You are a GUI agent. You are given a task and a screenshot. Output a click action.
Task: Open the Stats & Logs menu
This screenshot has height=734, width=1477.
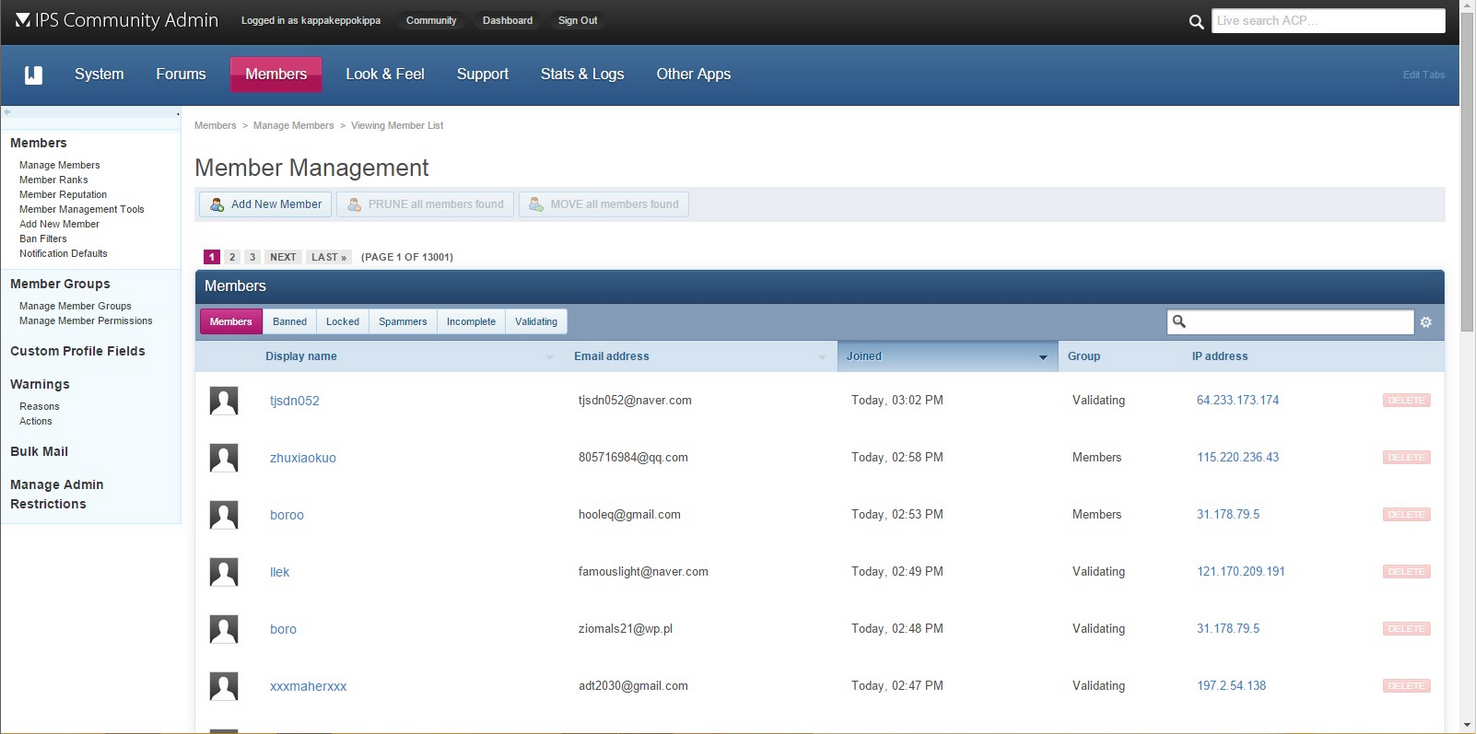click(582, 74)
